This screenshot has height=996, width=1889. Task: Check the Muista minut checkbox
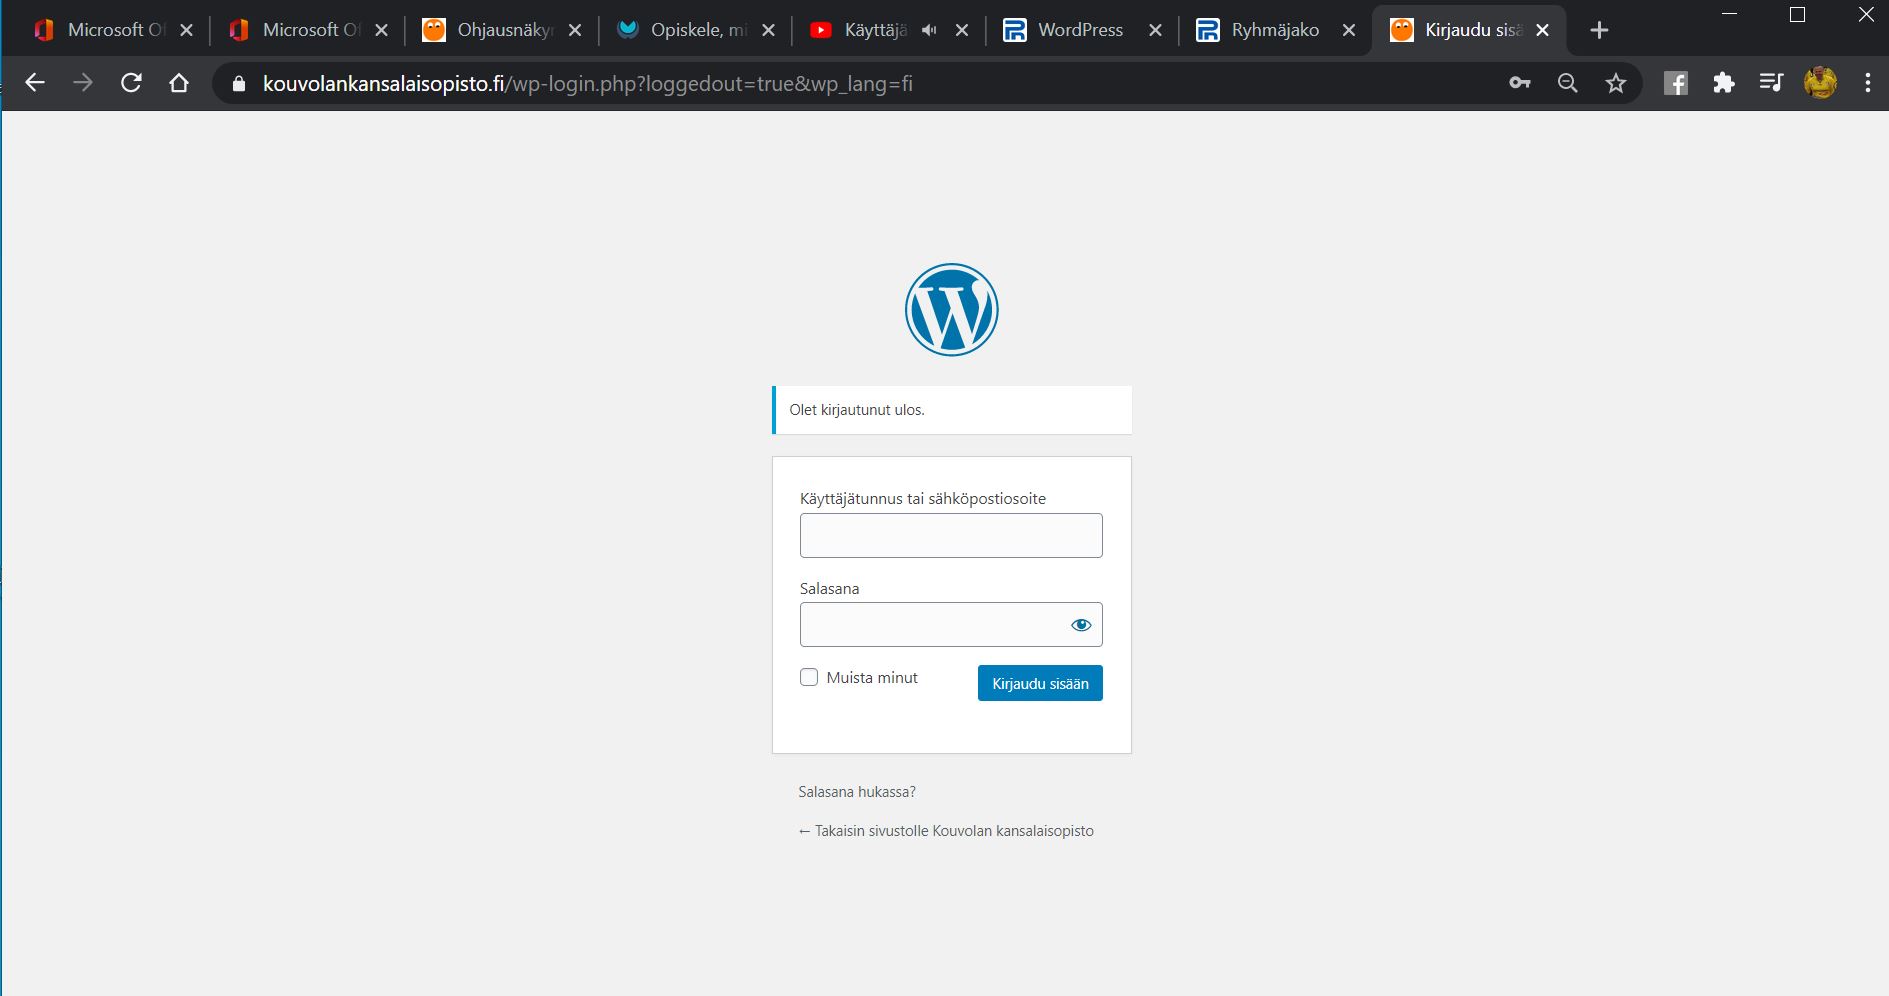[809, 677]
